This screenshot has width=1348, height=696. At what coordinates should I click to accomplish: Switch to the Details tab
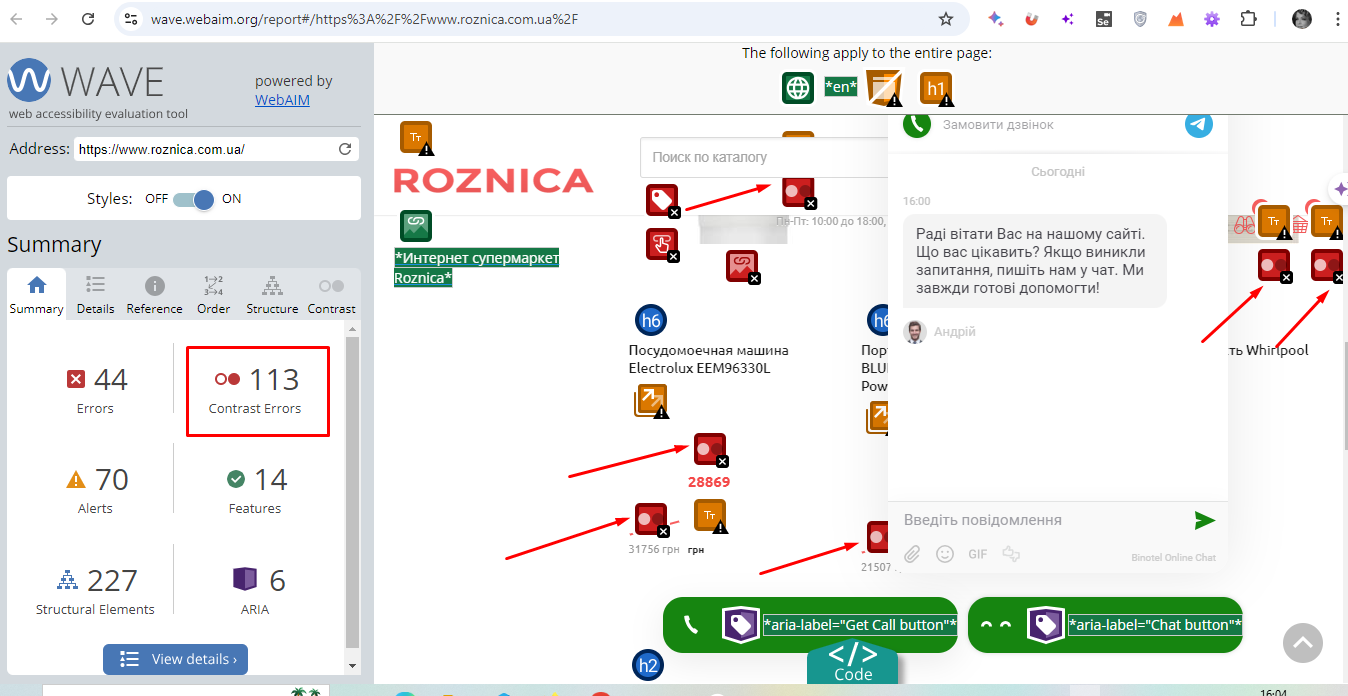[96, 296]
